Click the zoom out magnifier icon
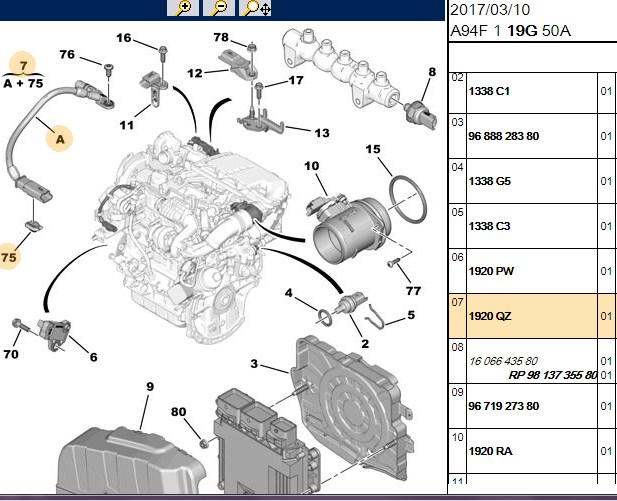This screenshot has width=617, height=501. coord(219,8)
